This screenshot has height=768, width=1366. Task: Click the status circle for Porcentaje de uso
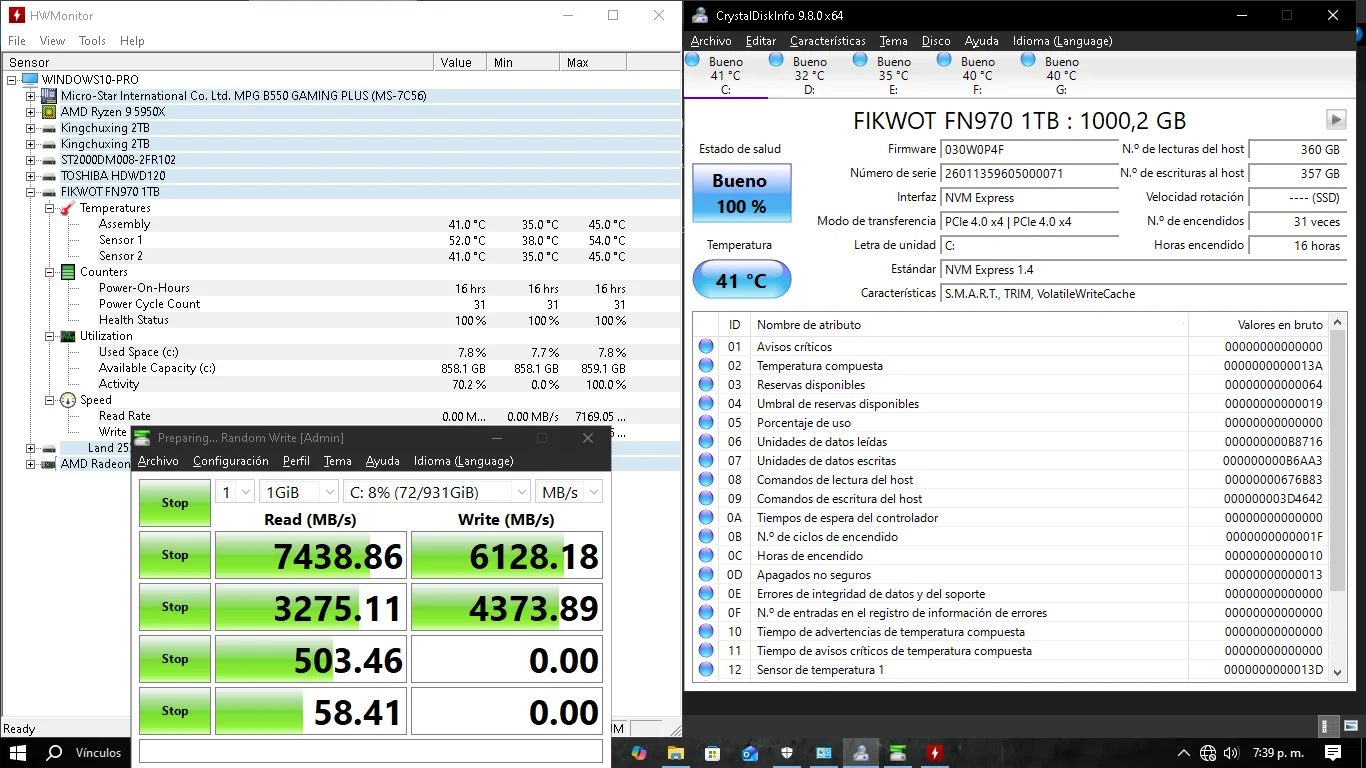click(x=706, y=423)
